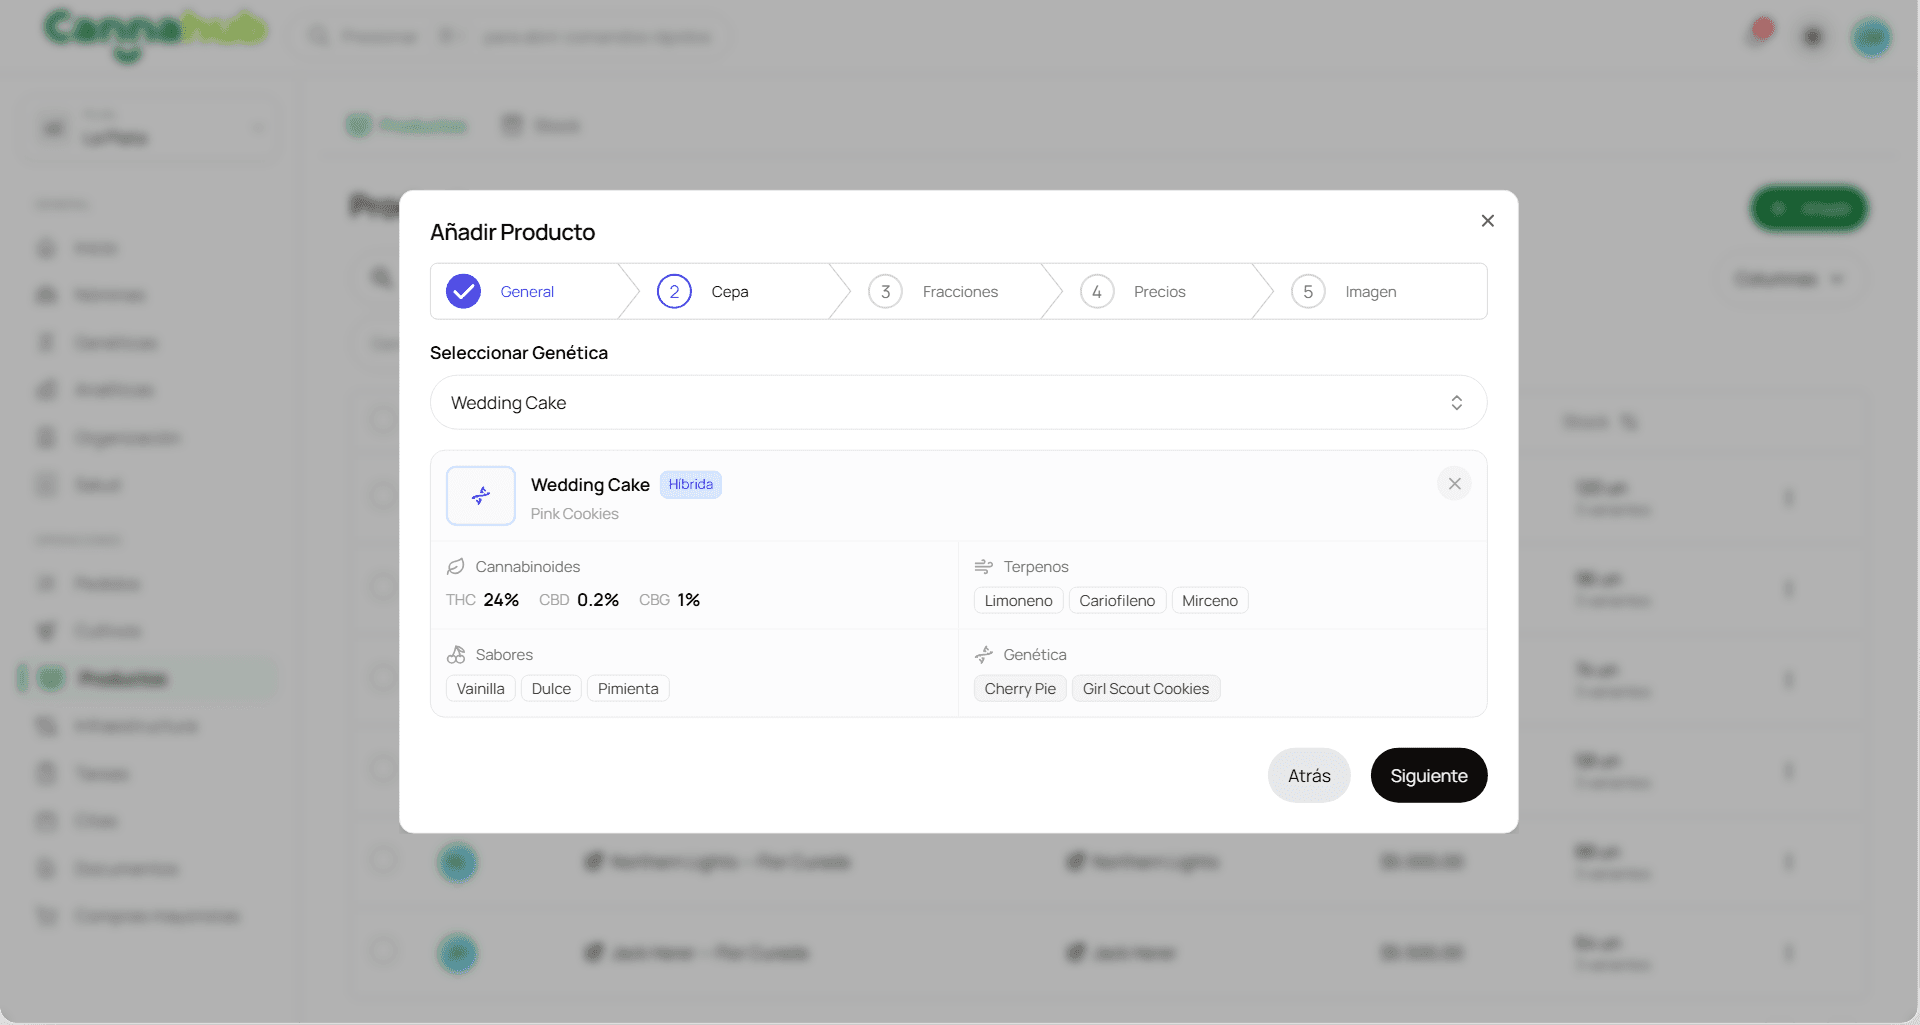Click Siguiente to continue

click(x=1429, y=776)
